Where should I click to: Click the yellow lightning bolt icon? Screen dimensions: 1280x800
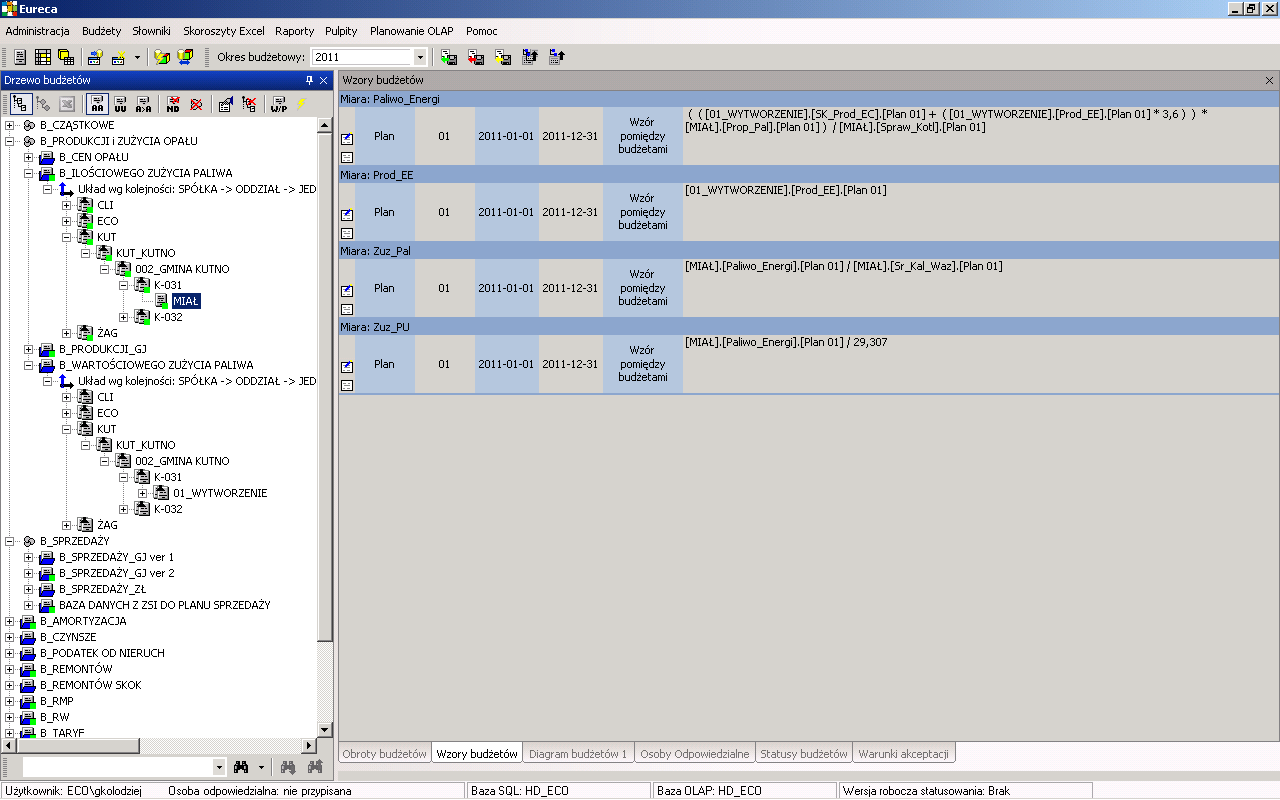click(x=300, y=103)
